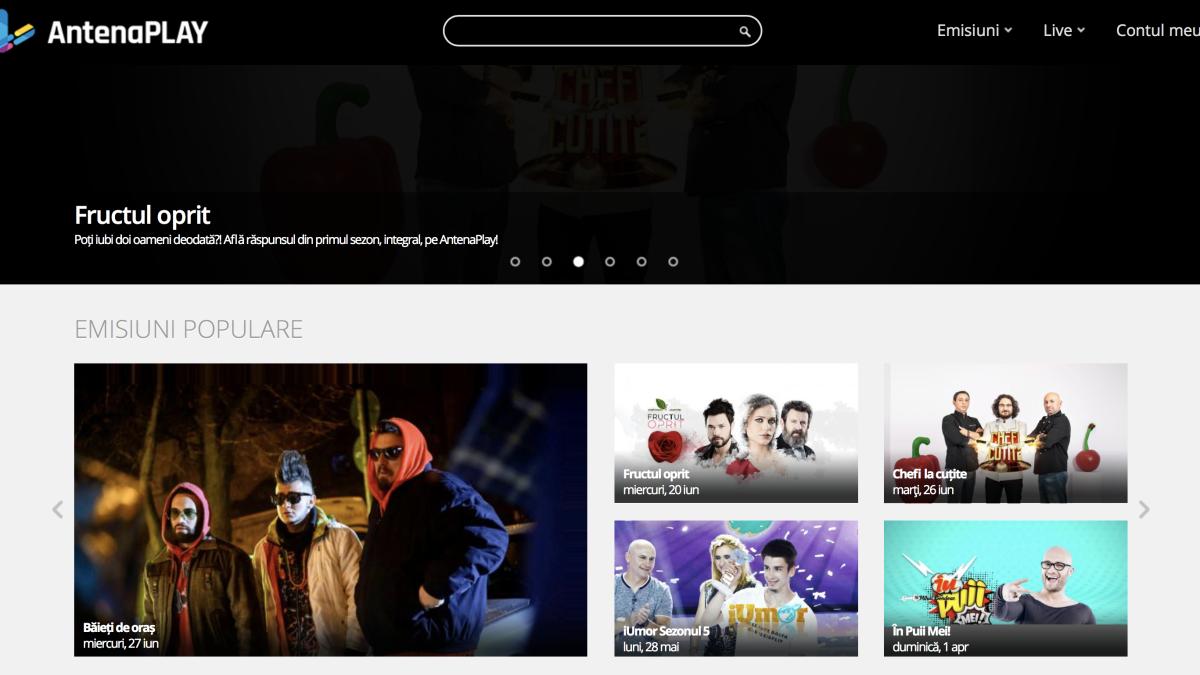Go to previous popular shows
This screenshot has height=675, width=1200.
click(57, 510)
